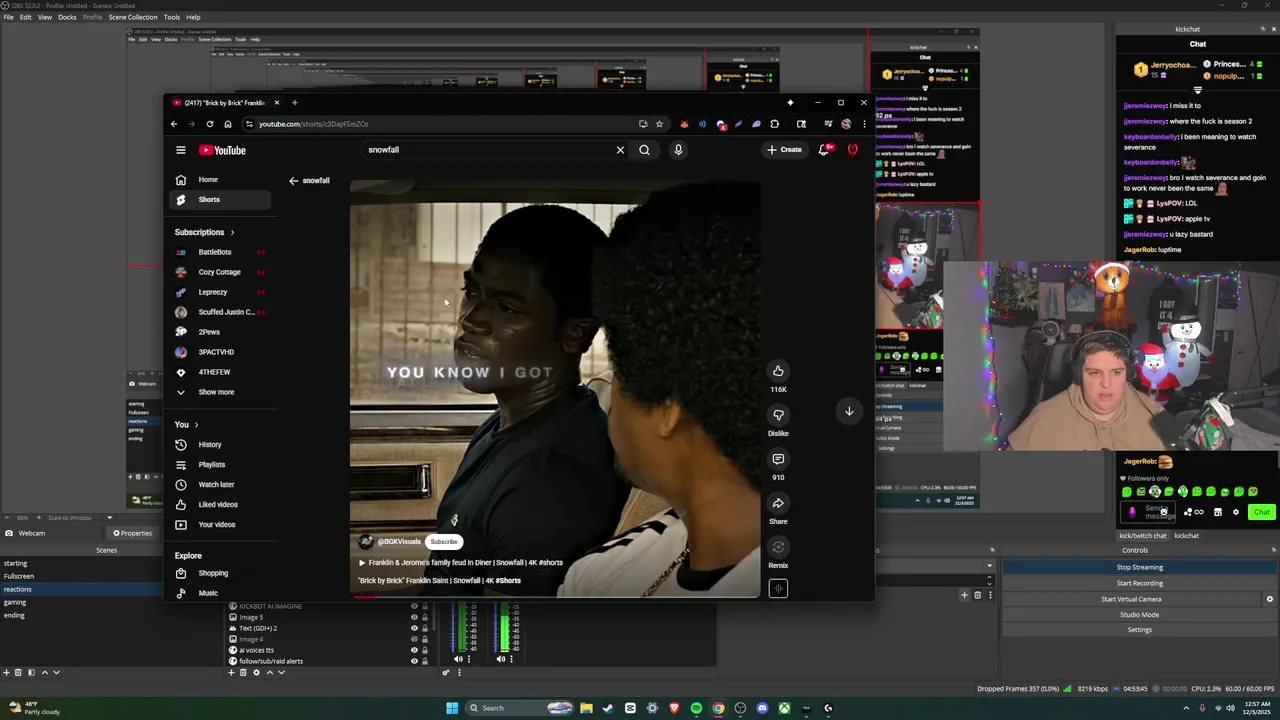The image size is (1280, 720).
Task: Go back using the arrow beside snowfall
Action: pos(293,181)
